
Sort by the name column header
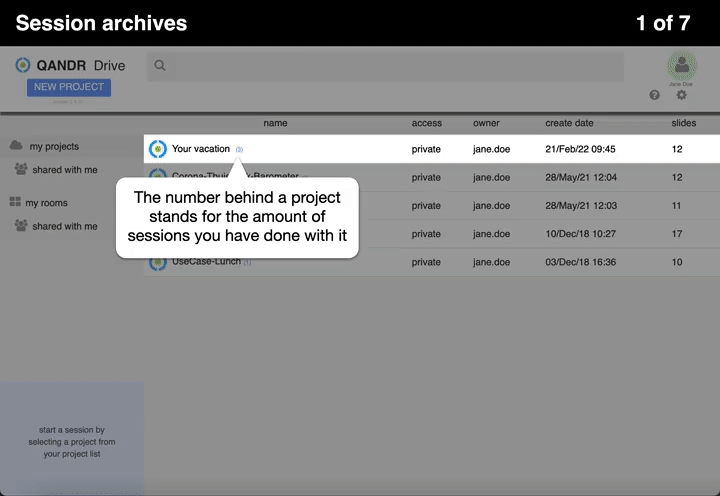[x=276, y=123]
